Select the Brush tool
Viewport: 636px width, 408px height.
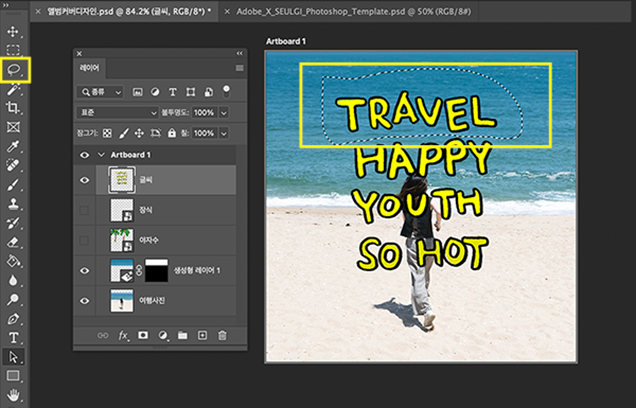coord(13,185)
